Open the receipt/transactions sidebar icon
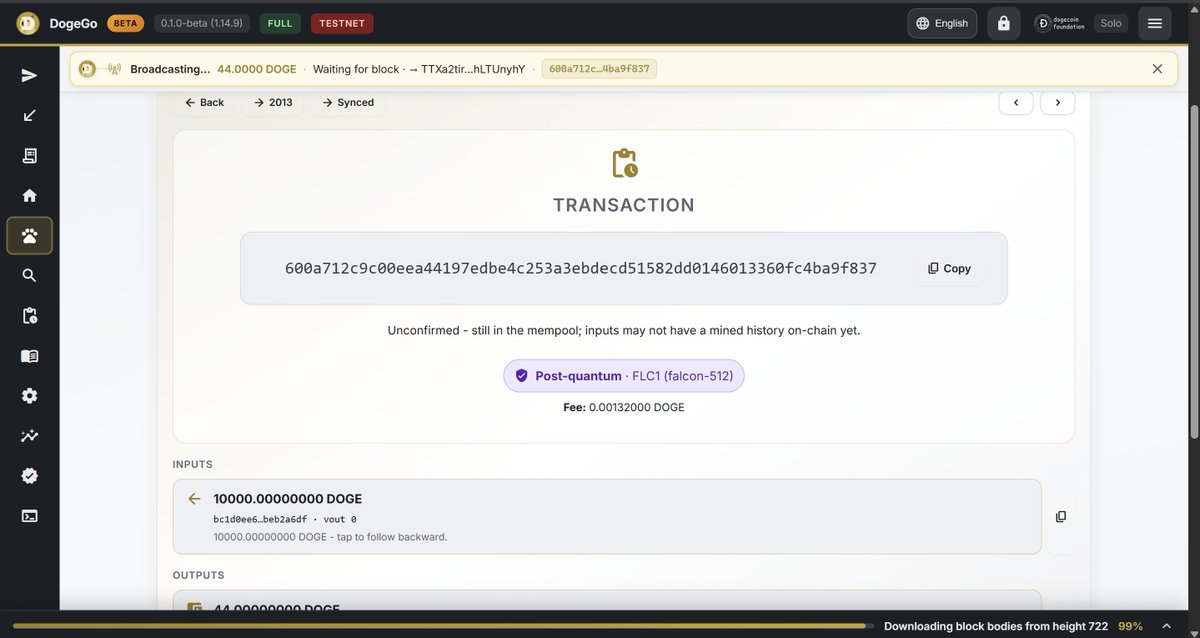 point(29,155)
